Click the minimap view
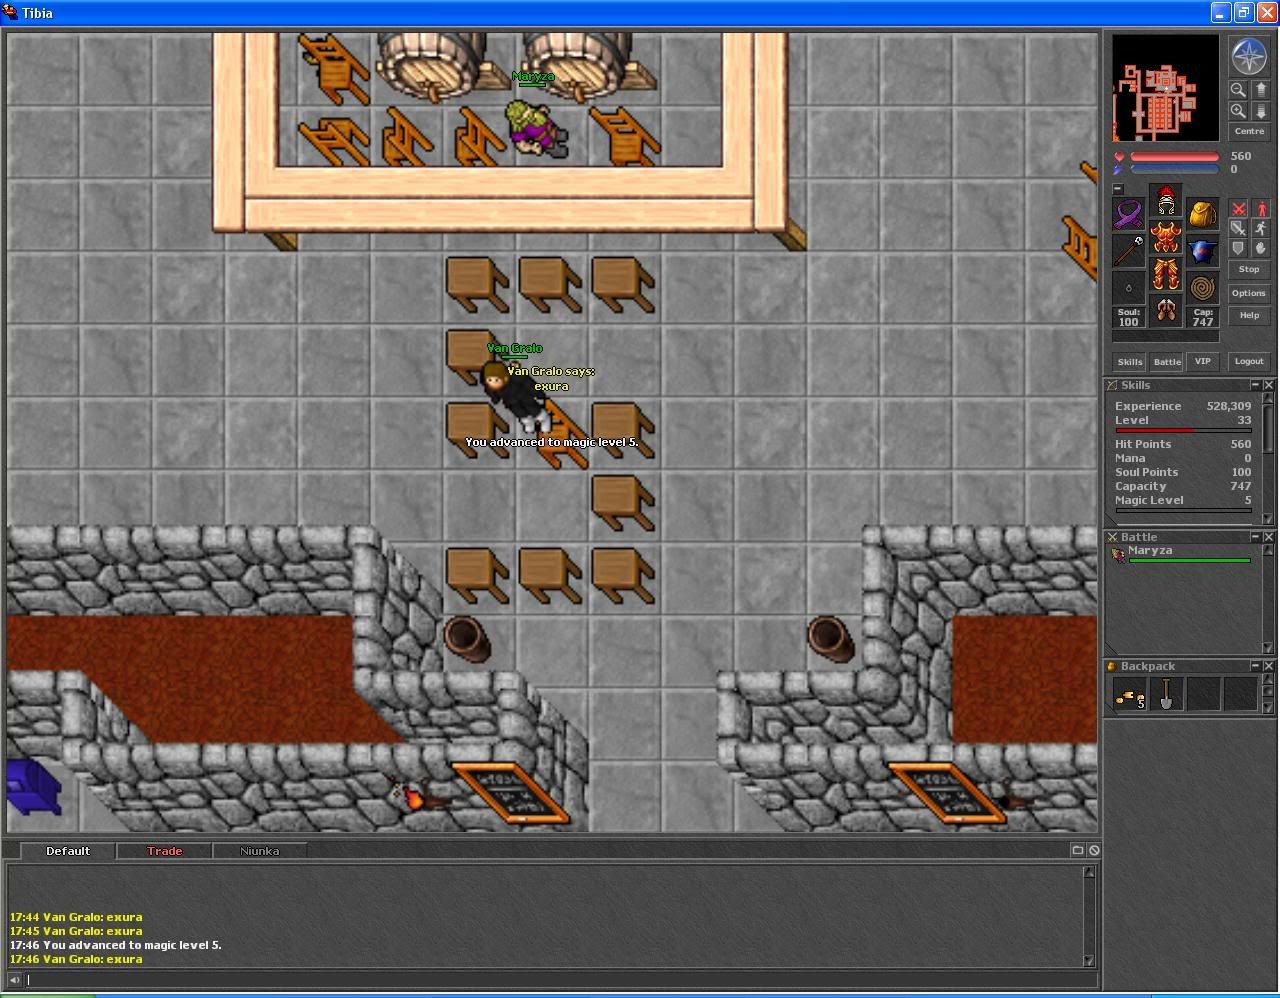 click(1165, 88)
